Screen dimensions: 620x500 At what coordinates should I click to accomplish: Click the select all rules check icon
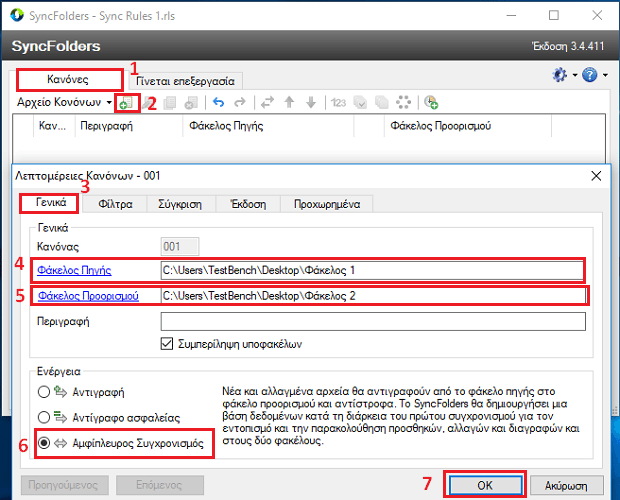[x=360, y=102]
